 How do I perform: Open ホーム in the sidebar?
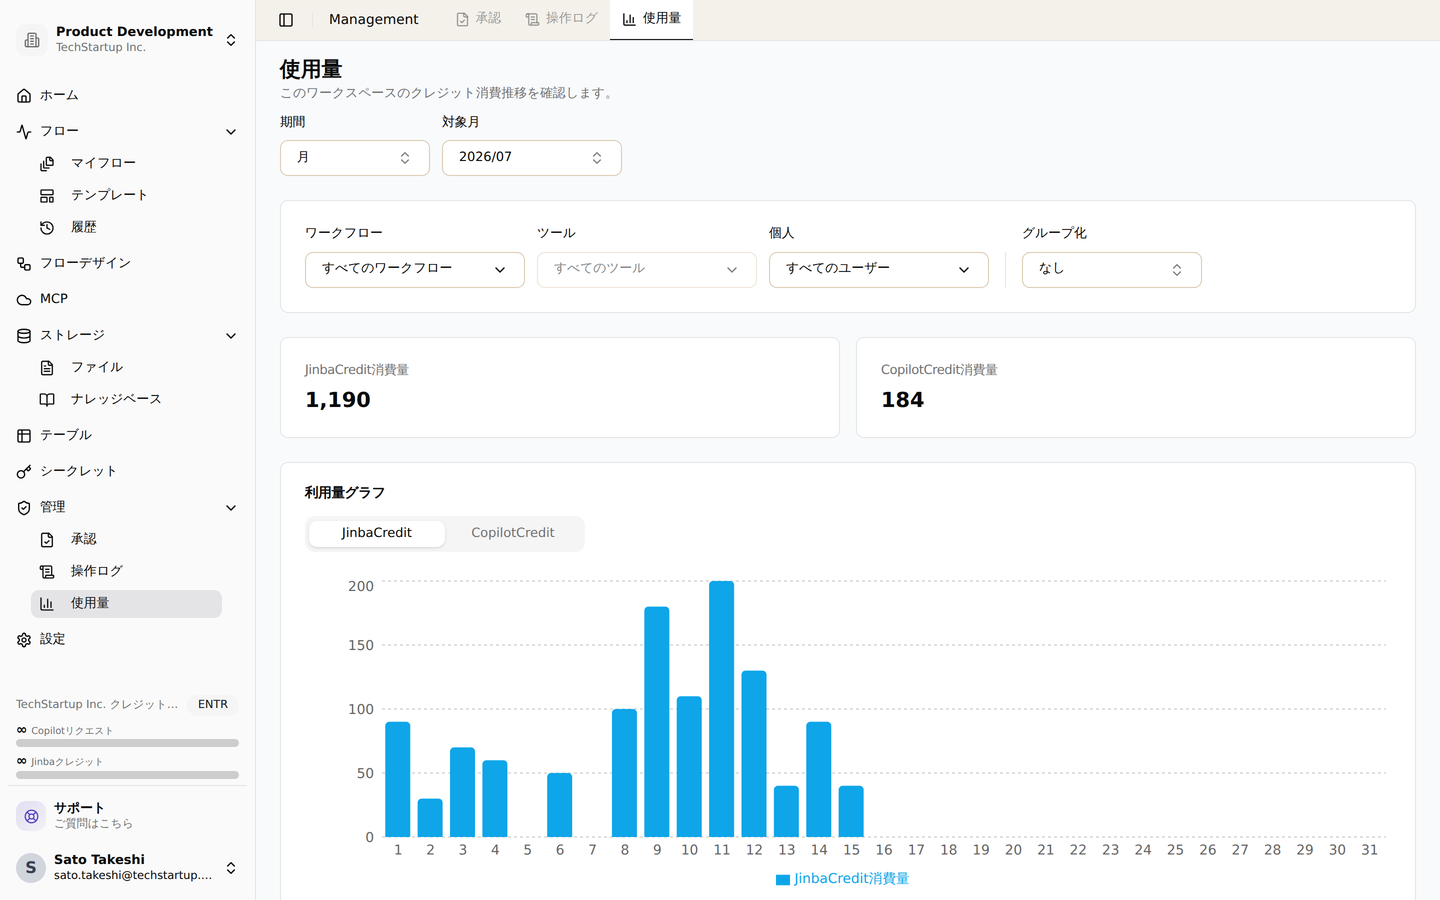pyautogui.click(x=126, y=96)
